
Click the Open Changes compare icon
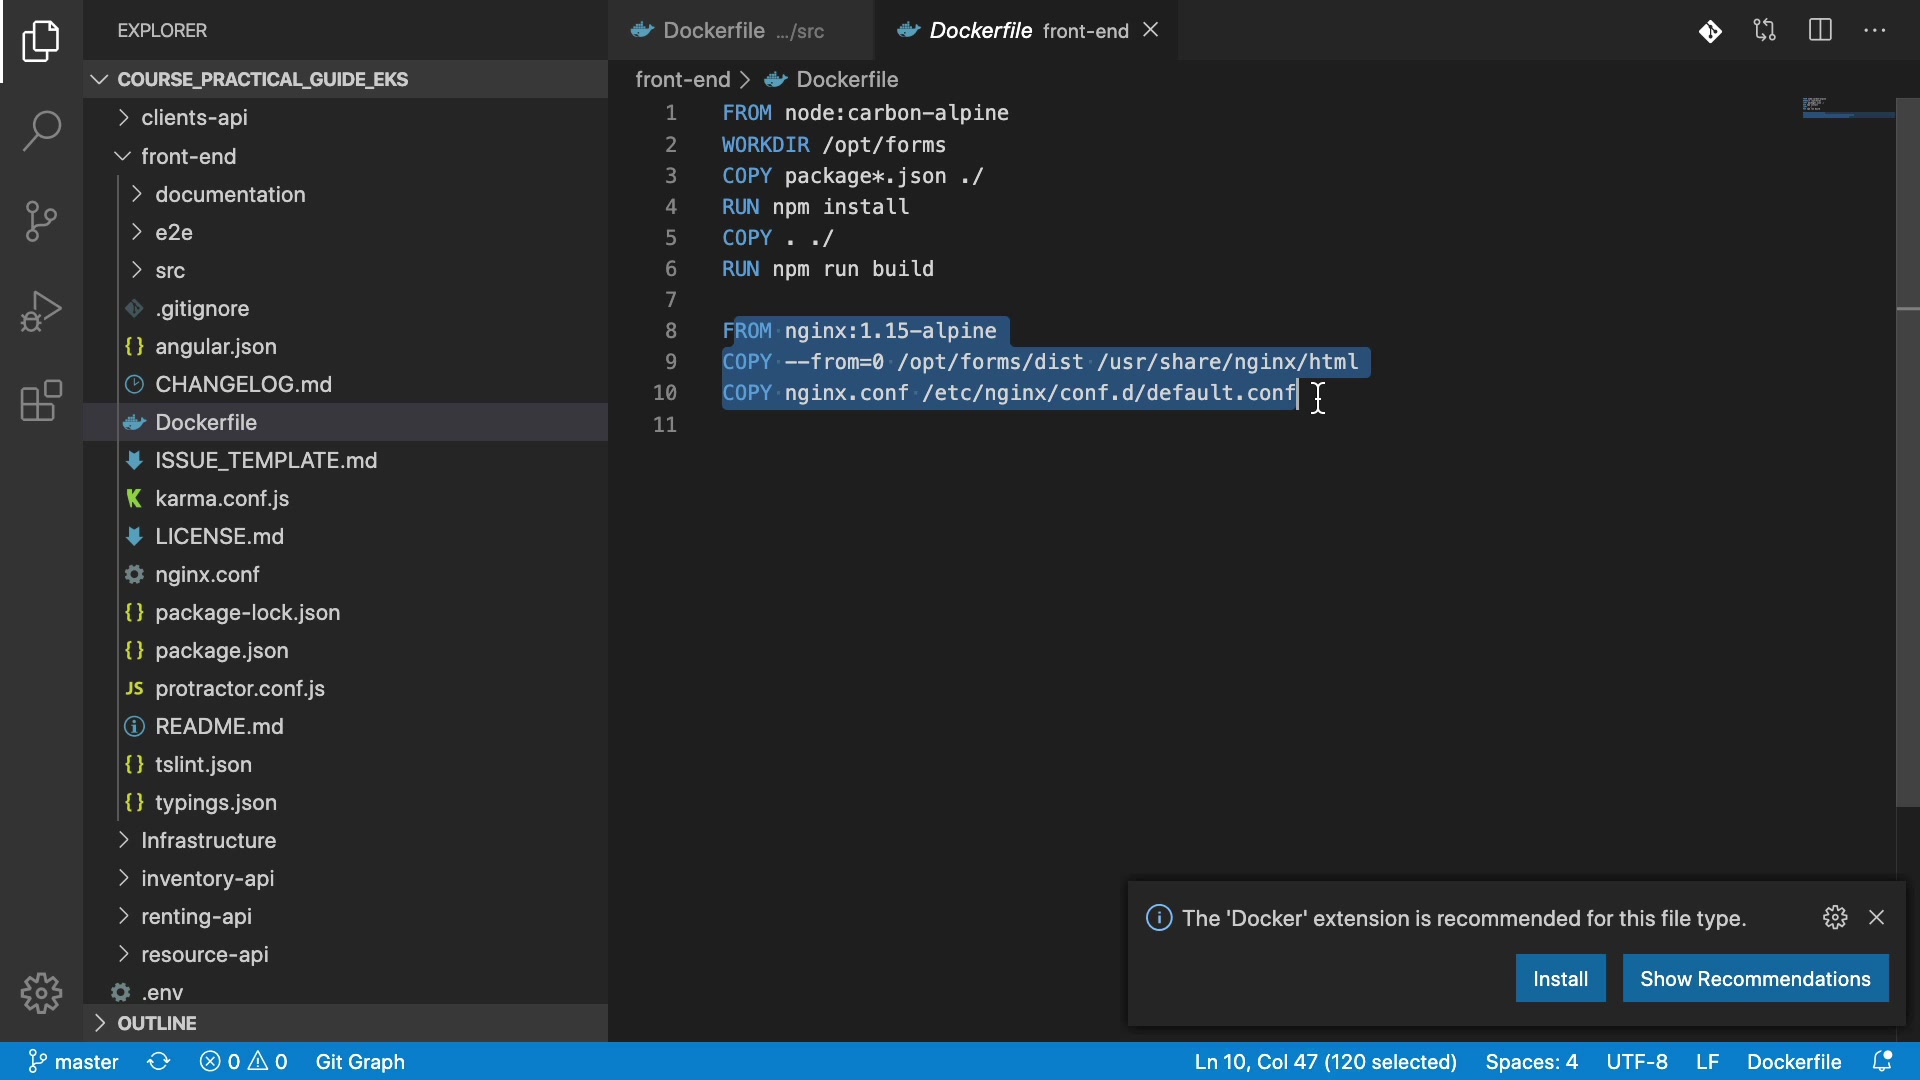point(1765,31)
